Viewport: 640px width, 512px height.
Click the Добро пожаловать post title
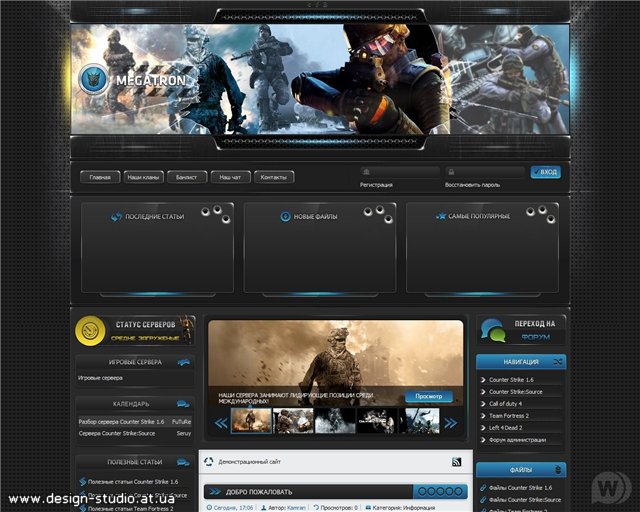coord(259,492)
